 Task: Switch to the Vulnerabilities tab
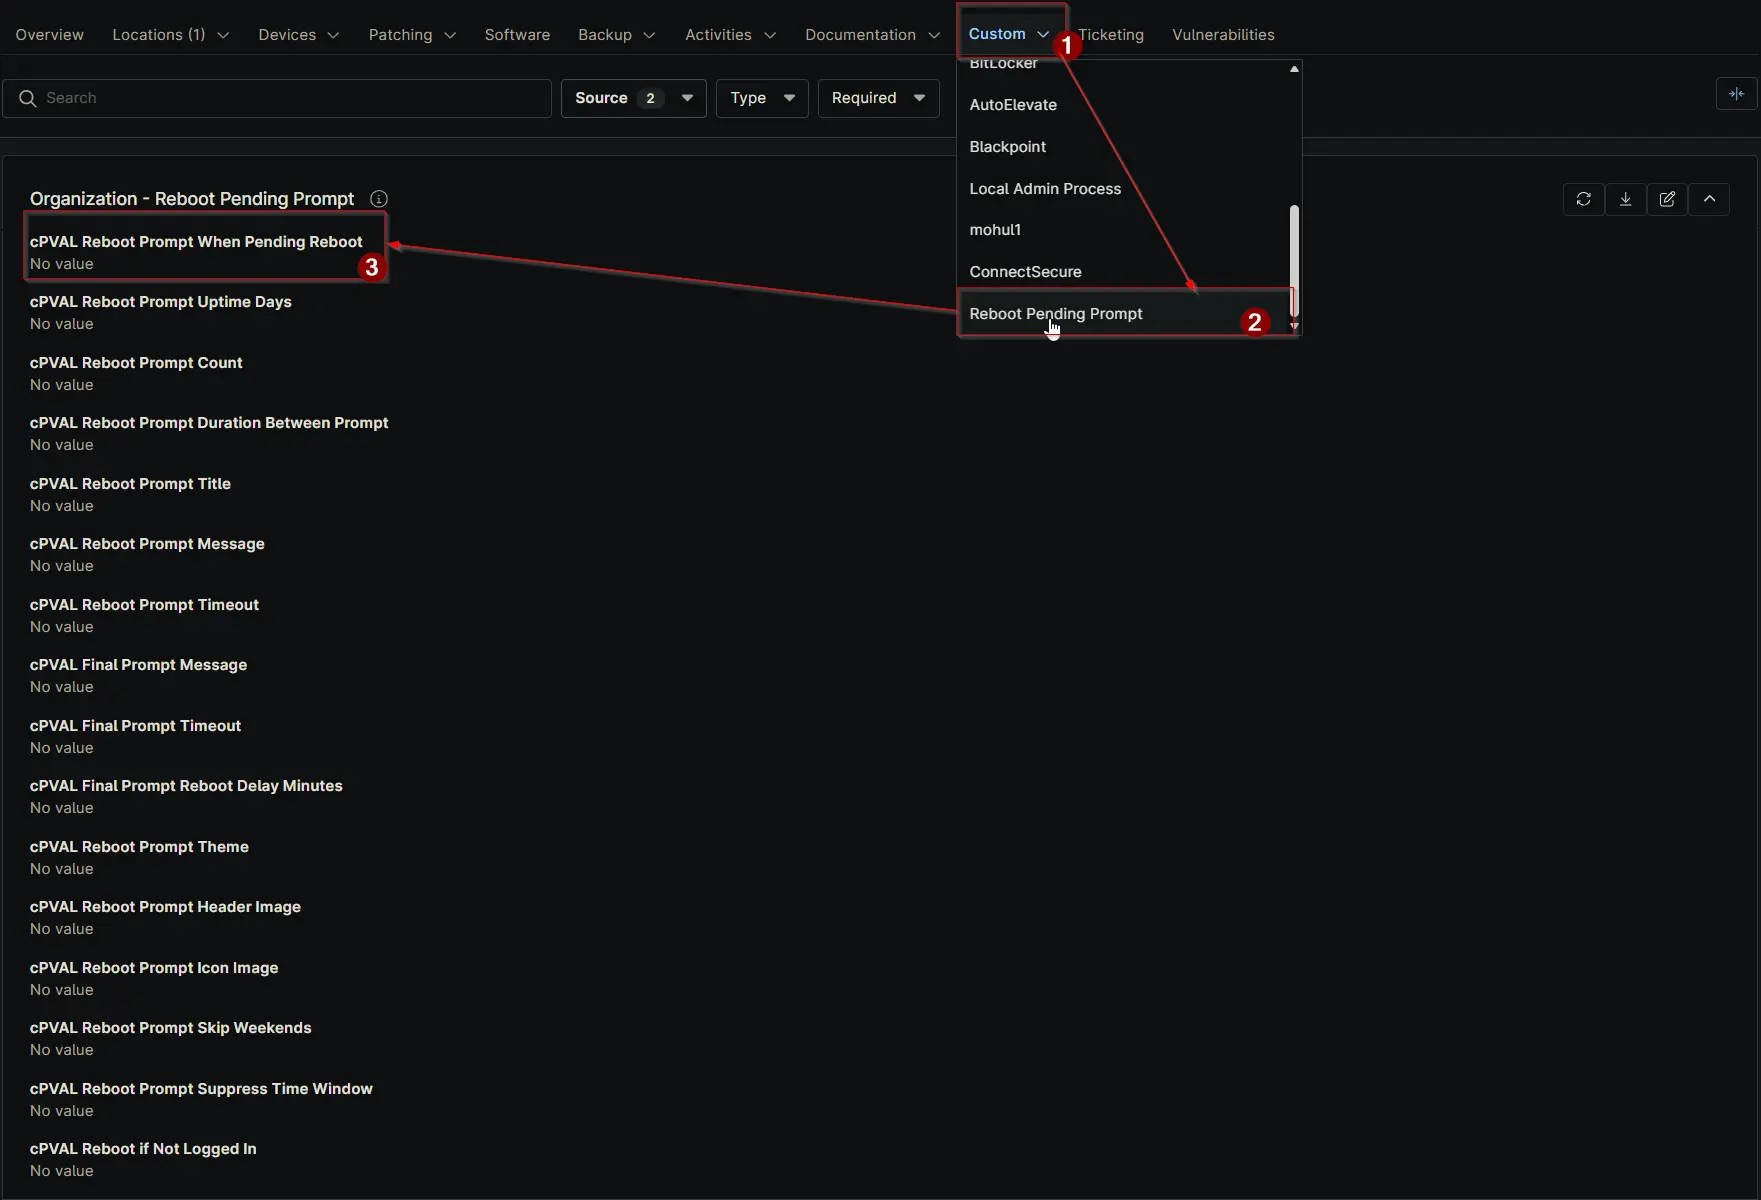pyautogui.click(x=1222, y=35)
